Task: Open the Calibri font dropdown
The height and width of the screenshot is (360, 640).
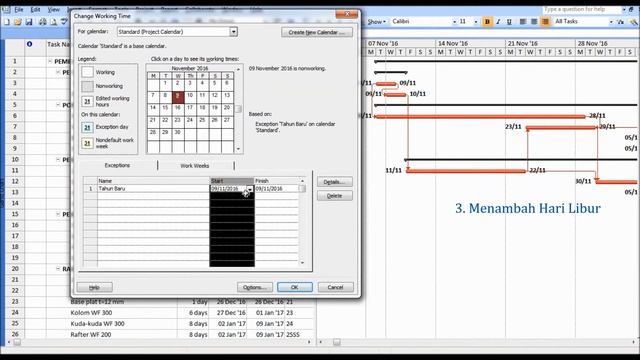Action: point(454,22)
